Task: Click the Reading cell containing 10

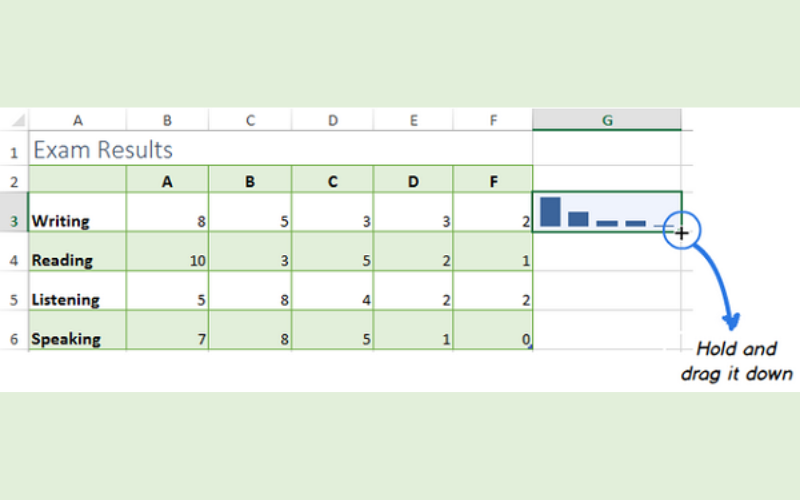Action: point(167,260)
